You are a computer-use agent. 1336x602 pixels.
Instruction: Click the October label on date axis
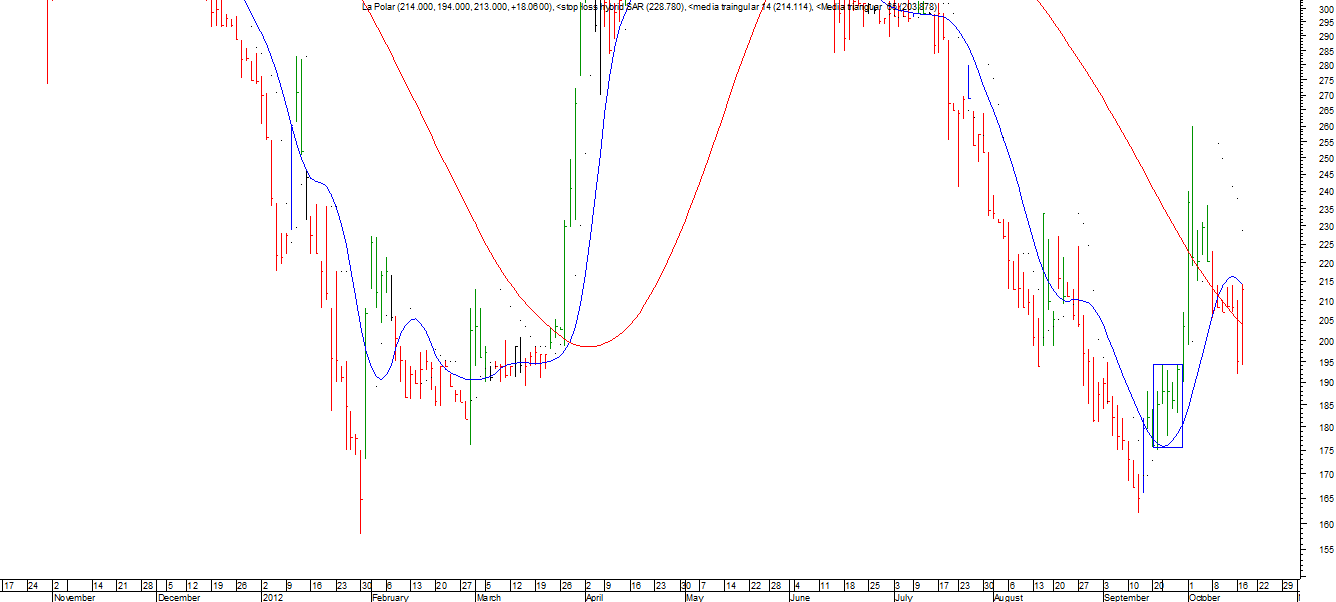pyautogui.click(x=1205, y=597)
